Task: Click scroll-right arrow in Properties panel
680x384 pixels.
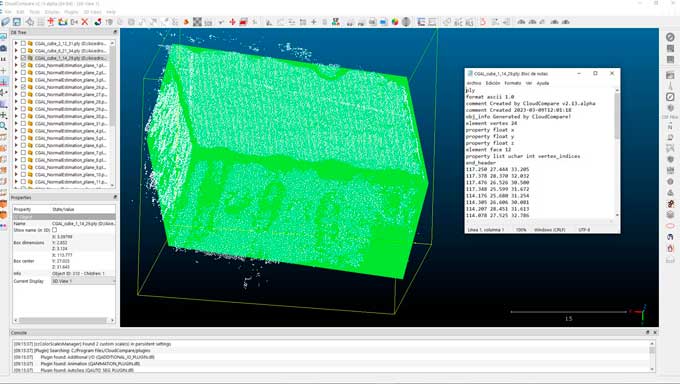Action: pos(113,320)
